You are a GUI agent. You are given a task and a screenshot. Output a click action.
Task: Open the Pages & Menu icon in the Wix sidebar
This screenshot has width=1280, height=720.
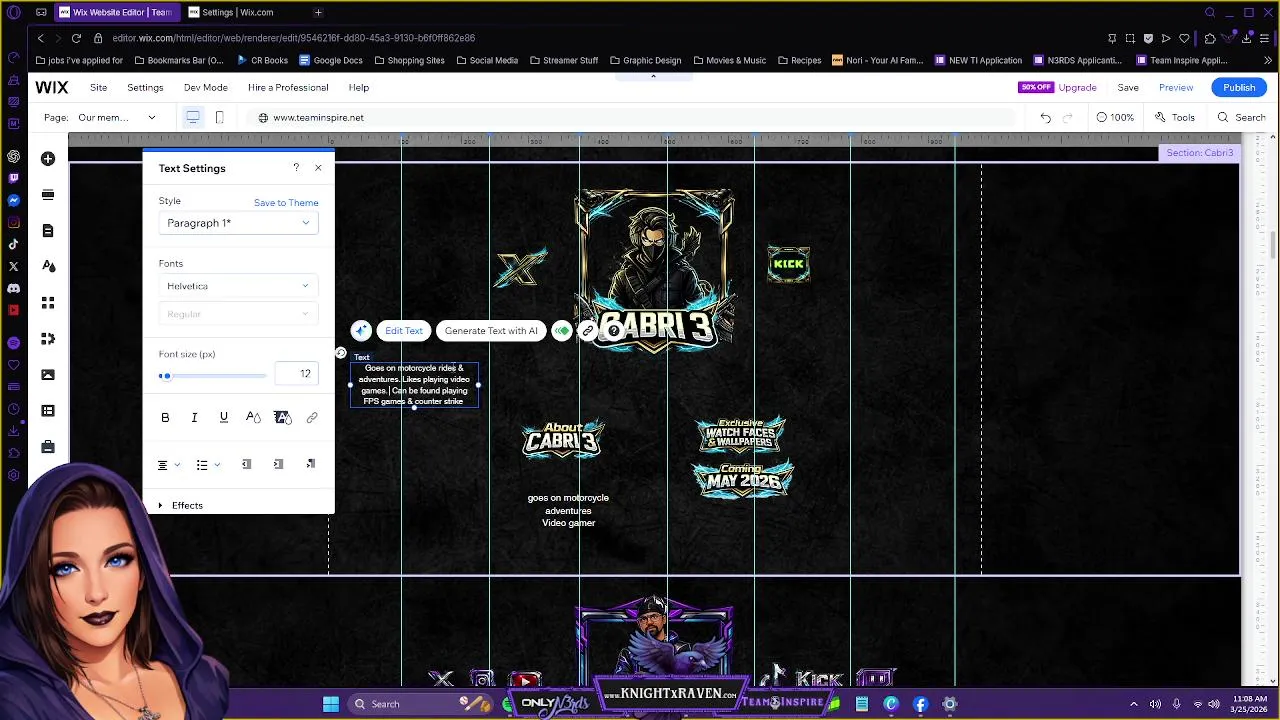pos(48,231)
